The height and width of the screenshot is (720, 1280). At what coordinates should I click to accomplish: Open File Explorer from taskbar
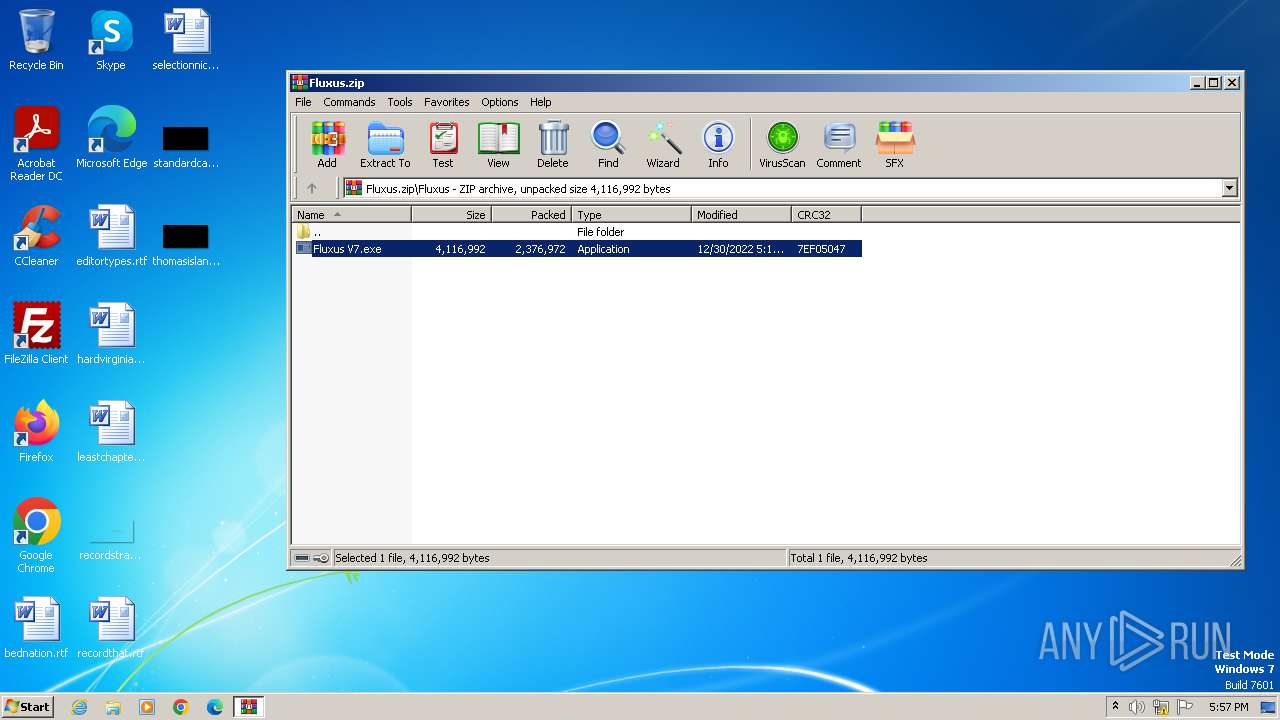[x=113, y=707]
